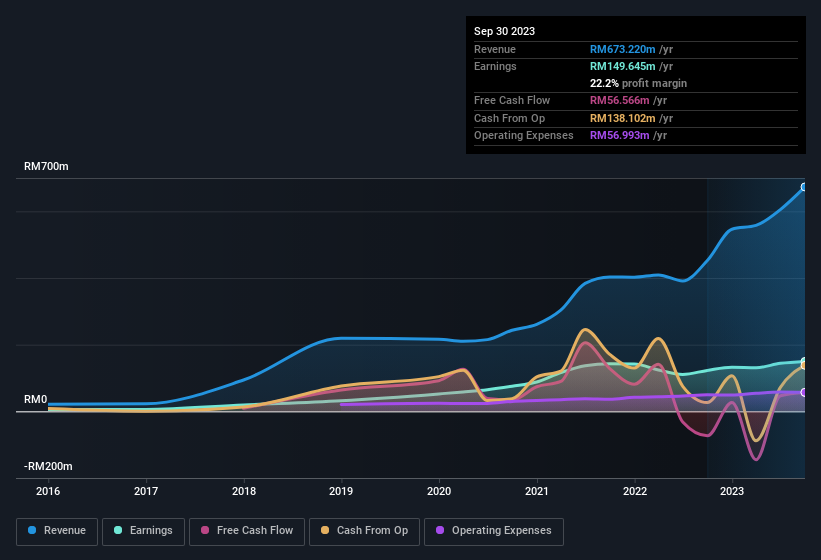This screenshot has height=560, width=821.
Task: Click the Sep 30 2023 tooltip date
Action: (504, 31)
